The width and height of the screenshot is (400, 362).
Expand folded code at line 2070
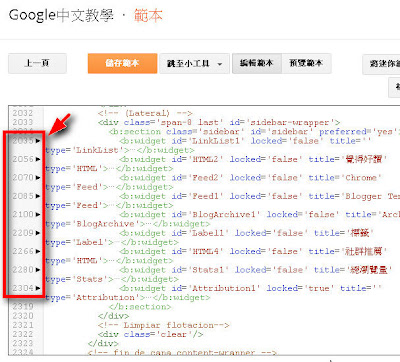38,177
